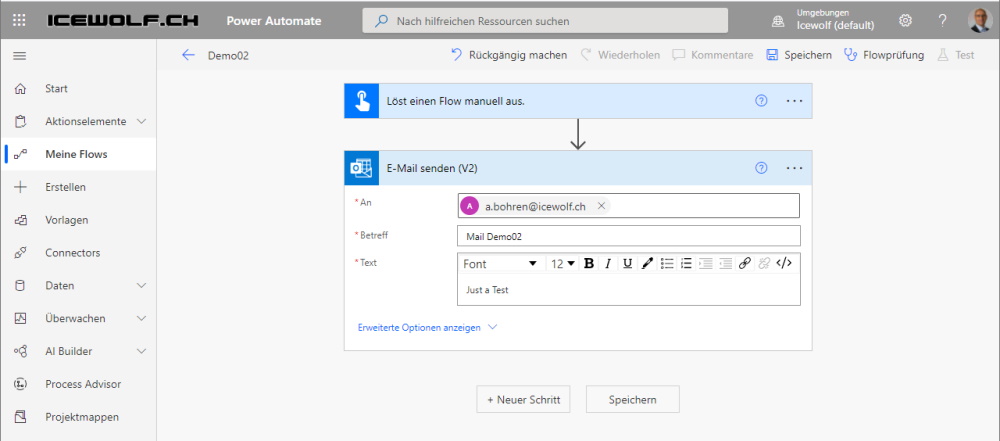The width and height of the screenshot is (1000, 441).
Task: Click the AI Builder icon
Action: (x=20, y=351)
